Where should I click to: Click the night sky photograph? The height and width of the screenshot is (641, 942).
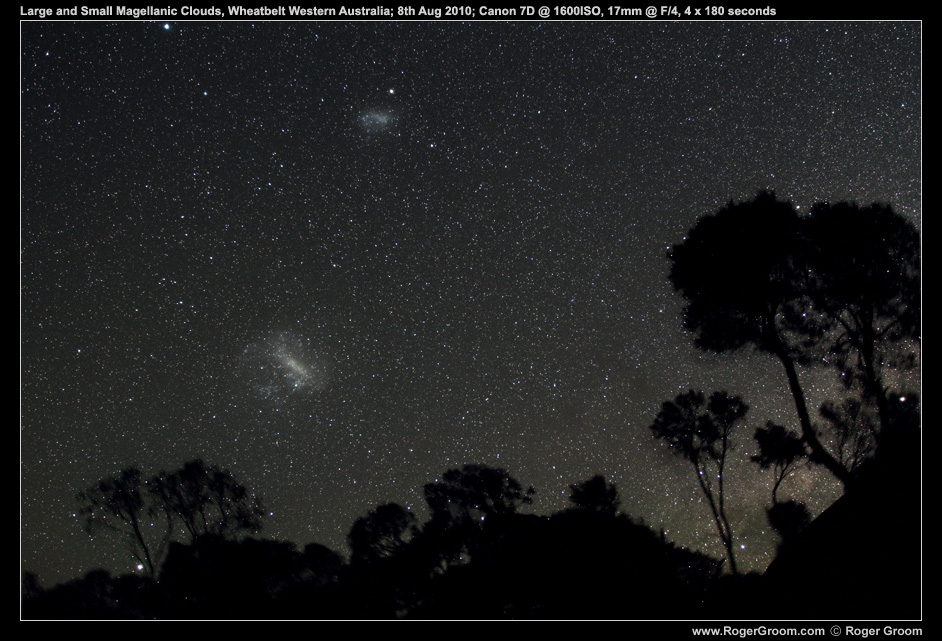[471, 321]
